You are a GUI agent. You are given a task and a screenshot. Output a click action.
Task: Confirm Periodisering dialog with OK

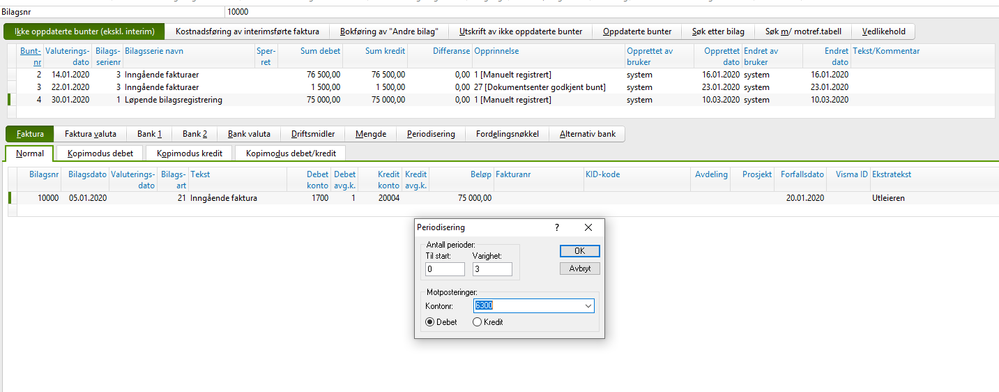tap(580, 251)
